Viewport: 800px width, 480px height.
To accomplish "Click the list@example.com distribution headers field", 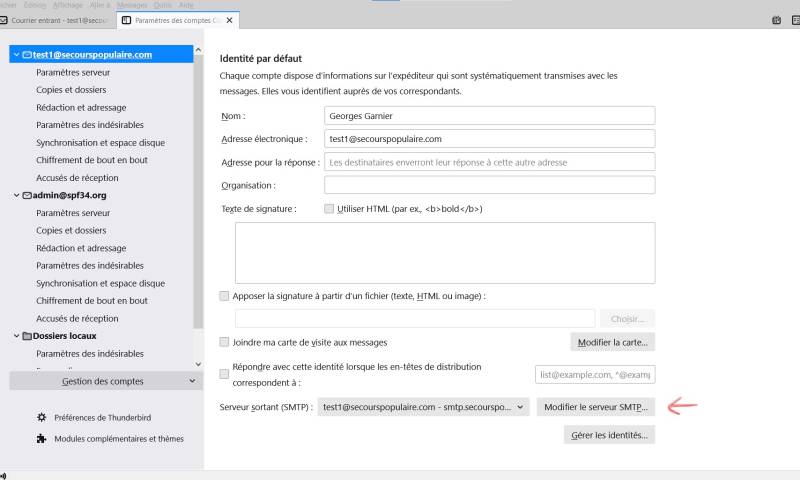I will (x=595, y=374).
